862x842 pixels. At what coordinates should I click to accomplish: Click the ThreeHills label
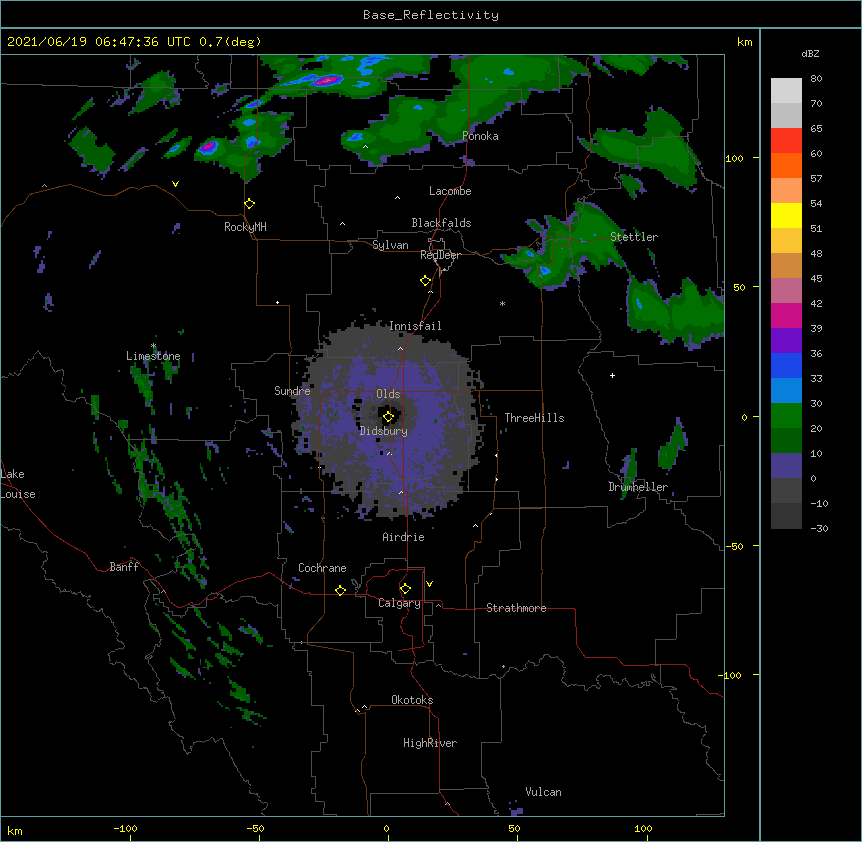[x=534, y=418]
